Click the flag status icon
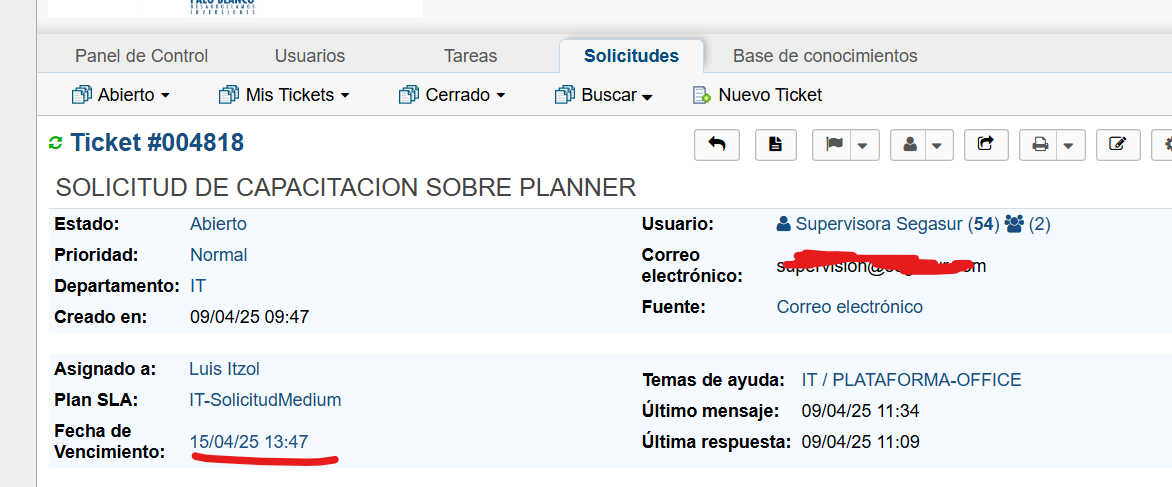1172x487 pixels. point(834,145)
